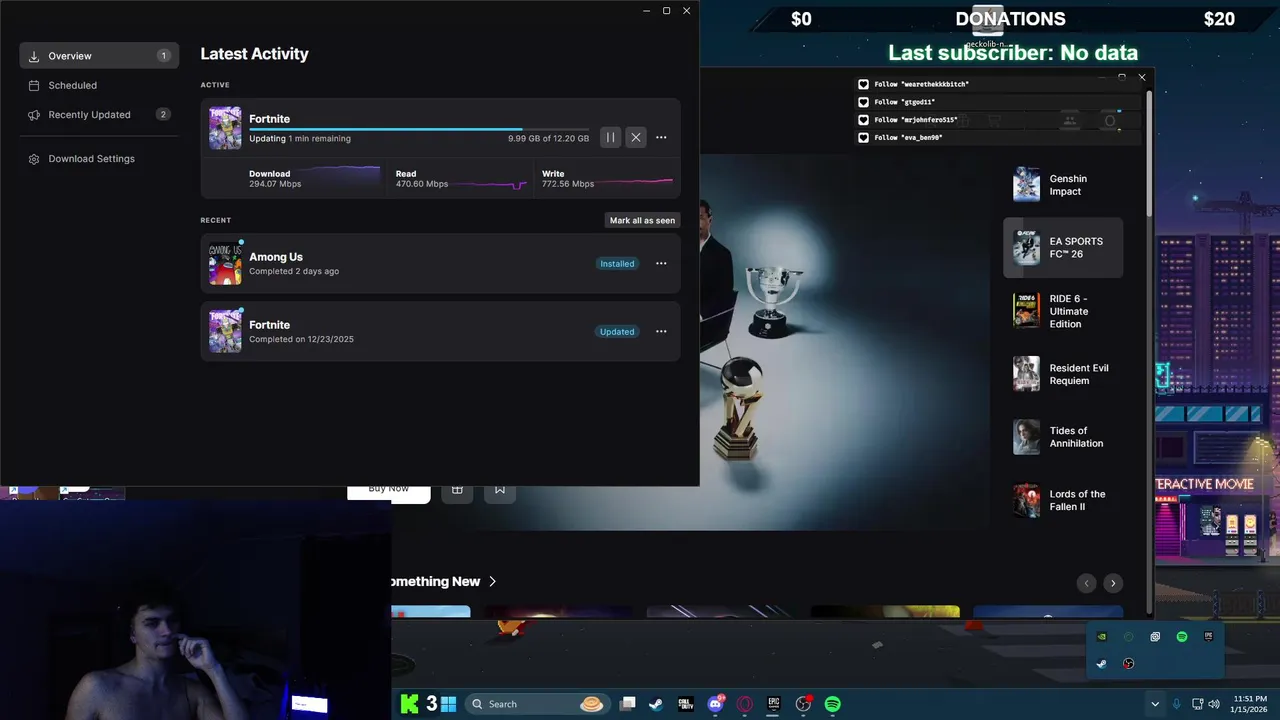
Task: Click the Fortnite thumbnail in the Active section
Action: click(x=225, y=128)
